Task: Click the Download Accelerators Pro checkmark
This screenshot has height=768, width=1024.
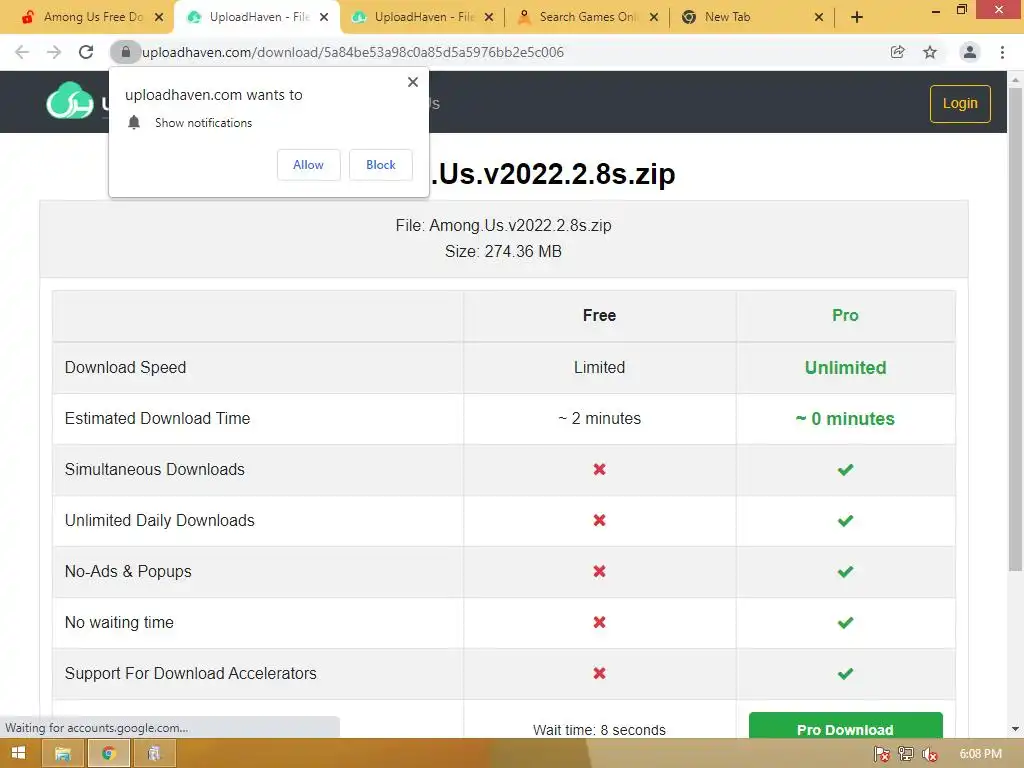Action: pos(846,673)
